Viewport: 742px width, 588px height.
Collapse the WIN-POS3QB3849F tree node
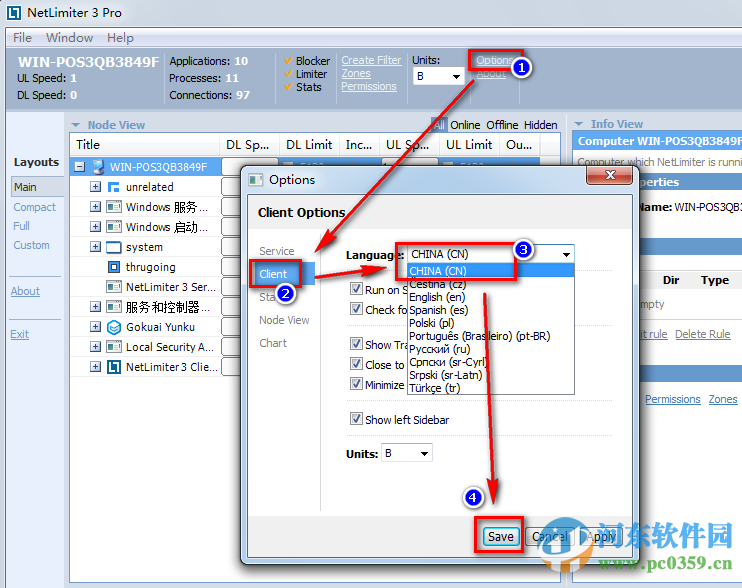80,167
